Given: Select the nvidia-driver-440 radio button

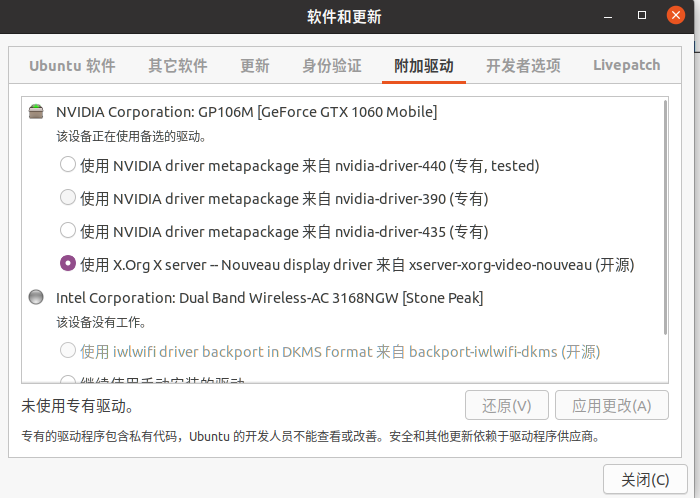Looking at the screenshot, I should (68, 165).
